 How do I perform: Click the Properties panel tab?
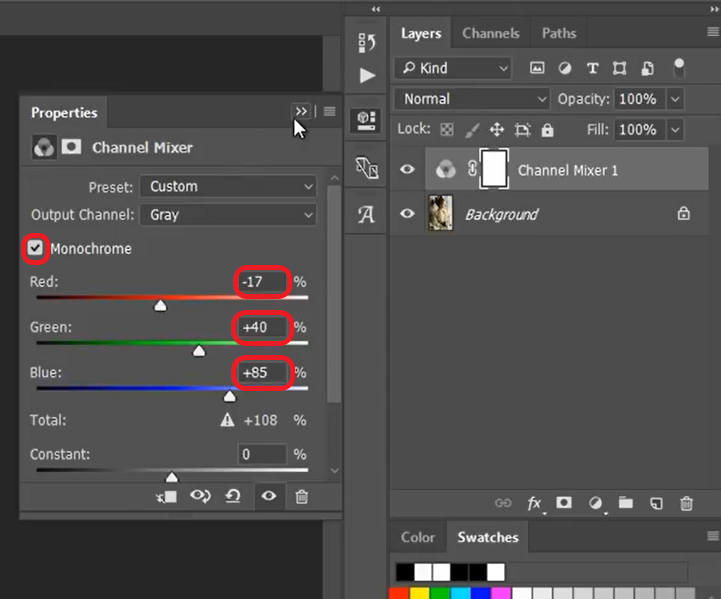(64, 113)
